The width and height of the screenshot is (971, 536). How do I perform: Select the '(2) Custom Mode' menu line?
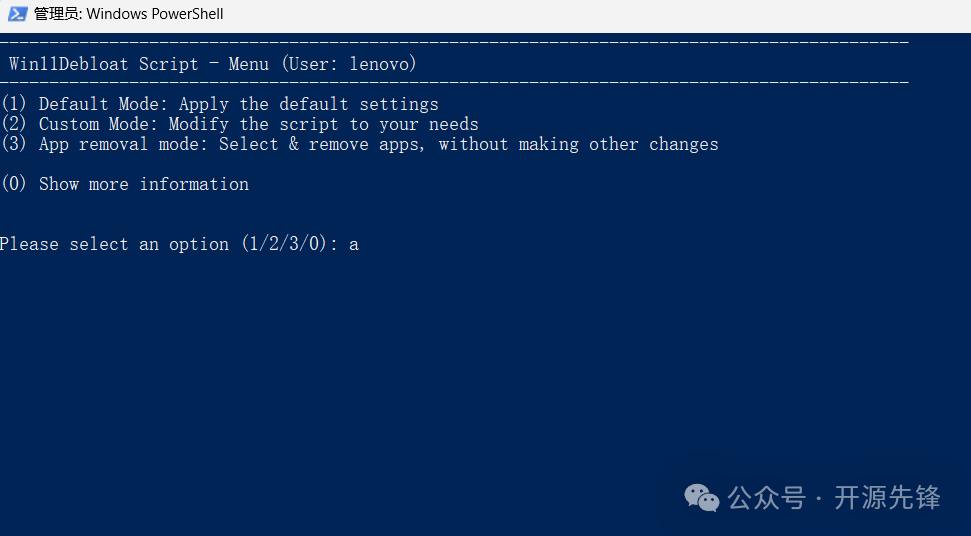[x=240, y=124]
